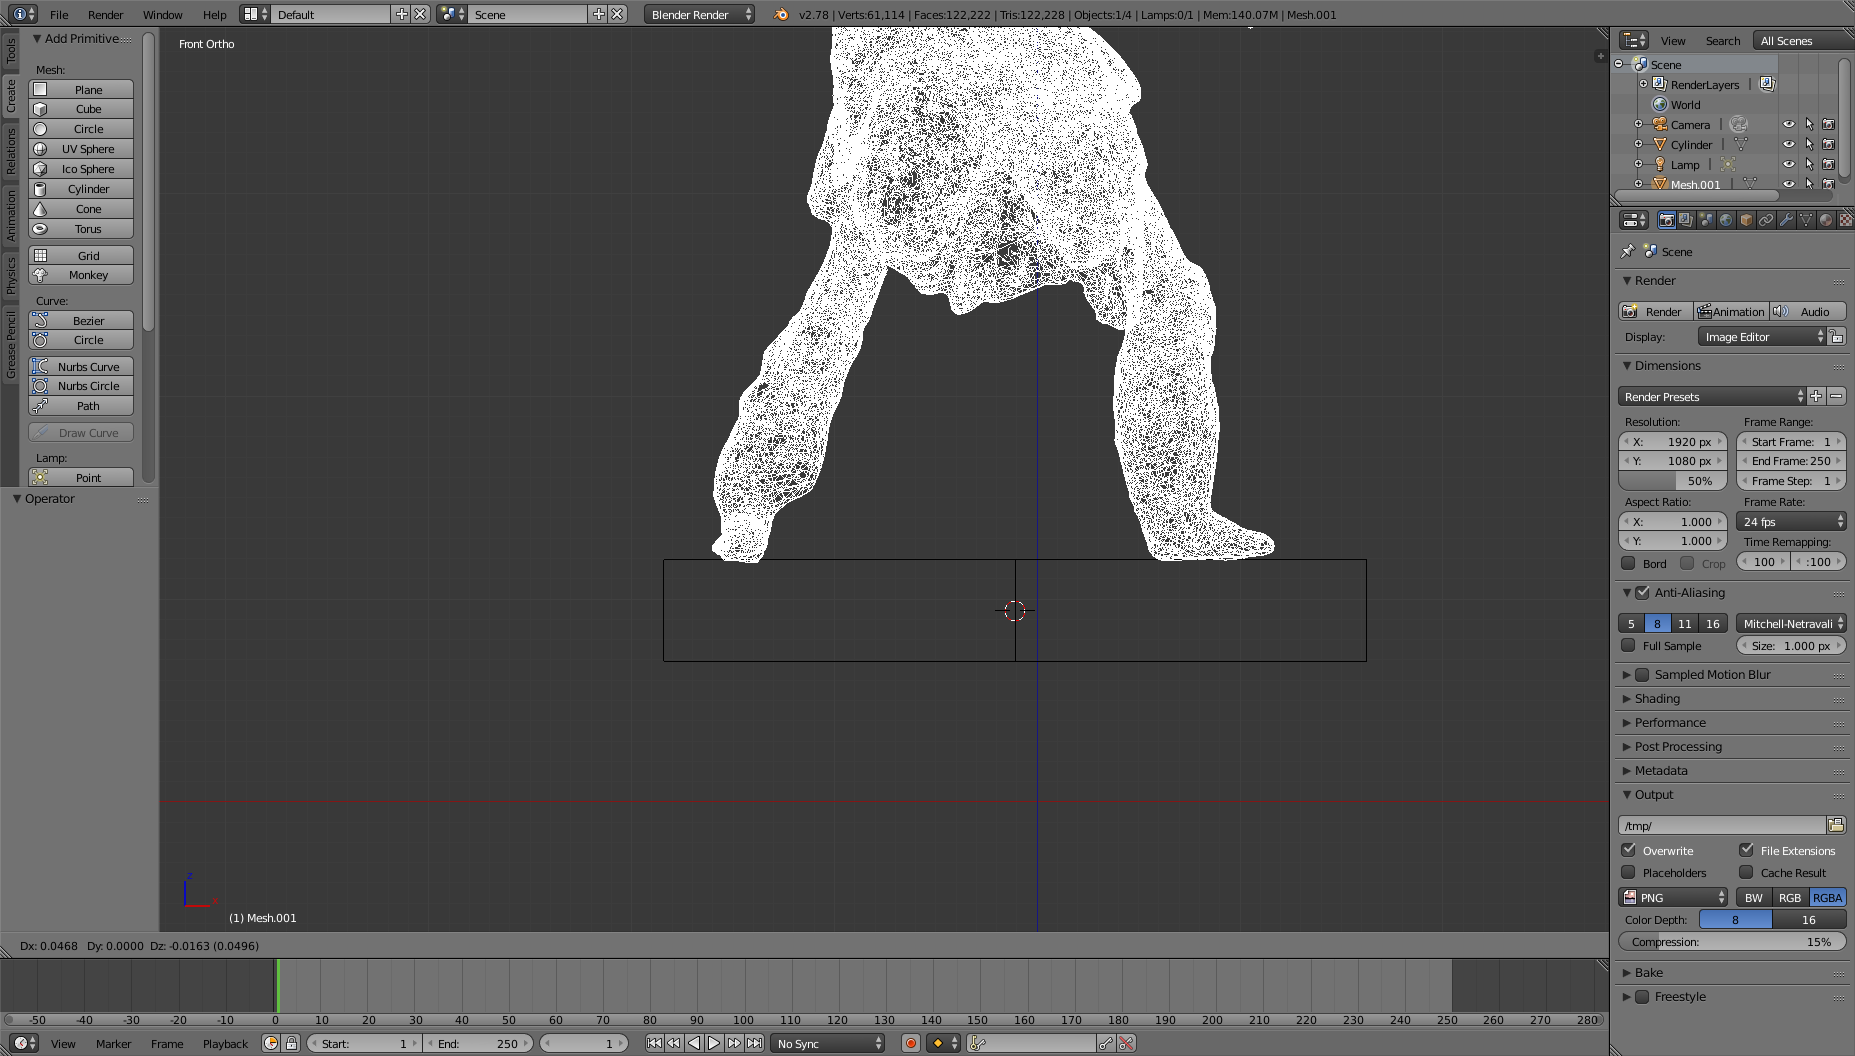
Task: Remove render preset with minus icon
Action: click(1836, 396)
